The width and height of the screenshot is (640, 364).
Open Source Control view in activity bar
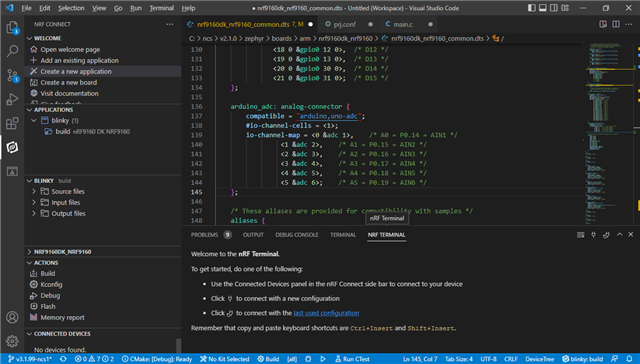[12, 75]
